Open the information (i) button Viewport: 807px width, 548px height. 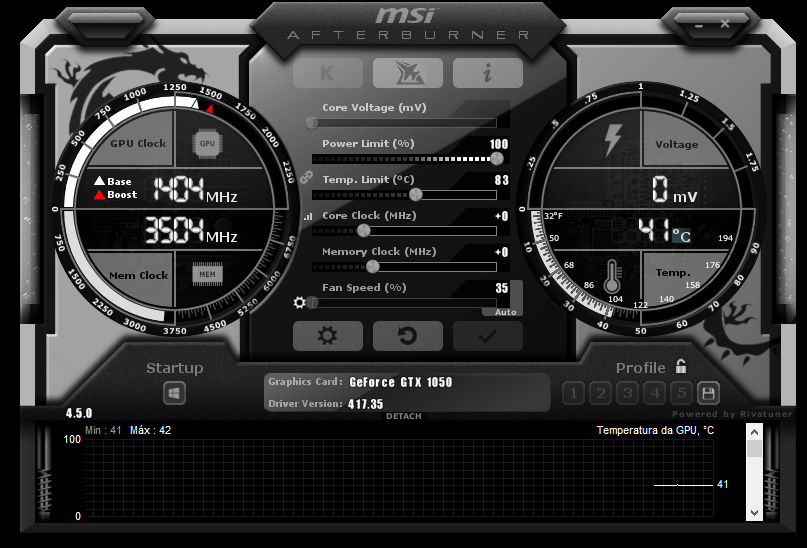487,73
